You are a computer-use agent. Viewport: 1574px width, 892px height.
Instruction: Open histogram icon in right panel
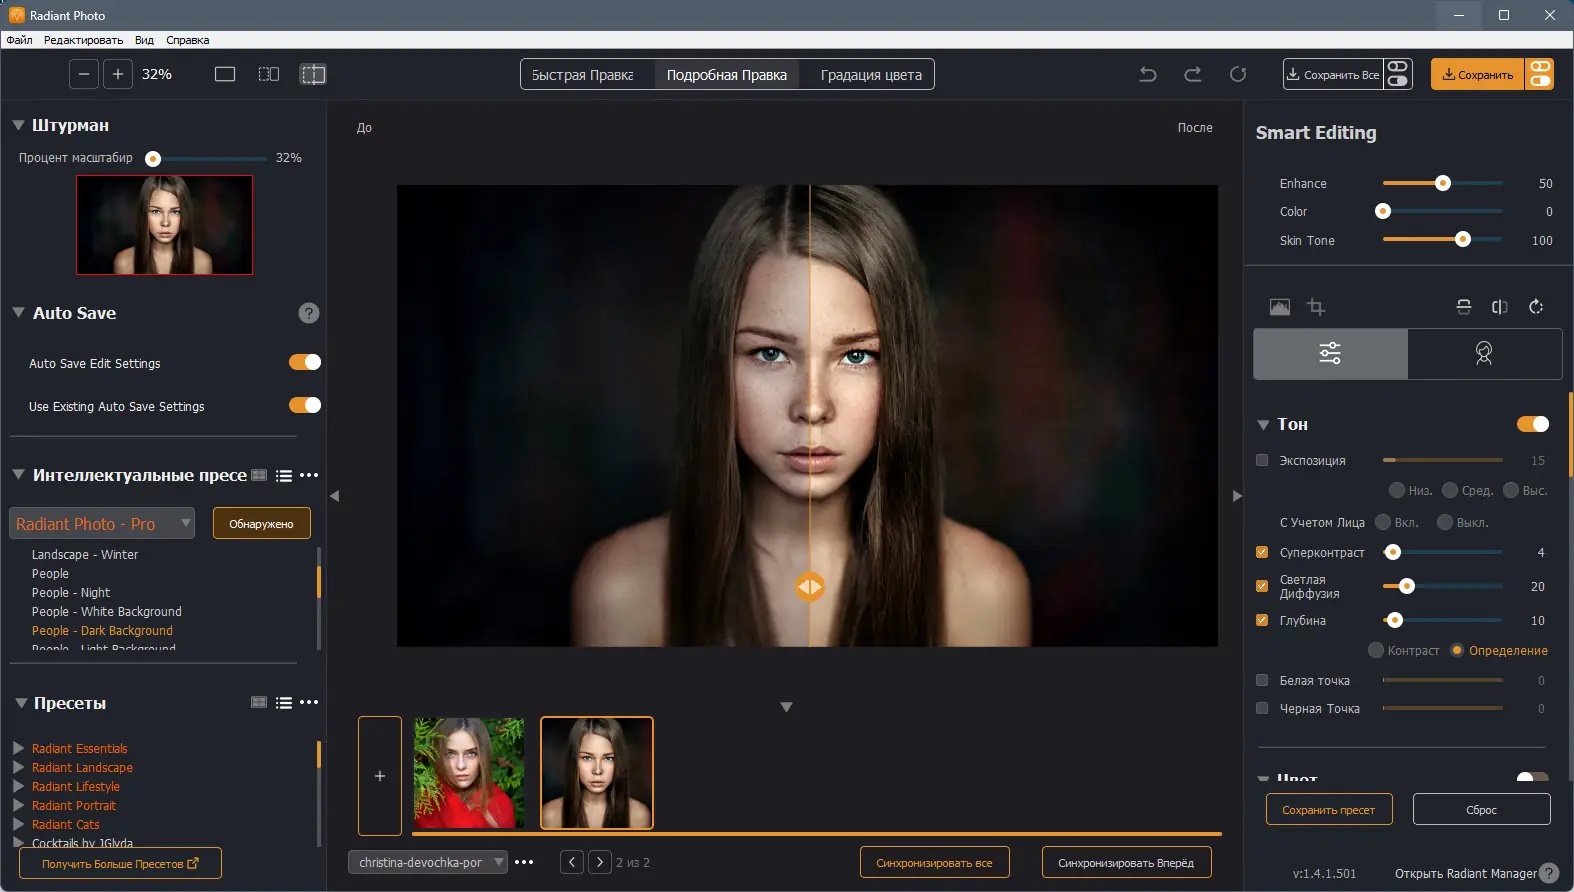[1280, 307]
